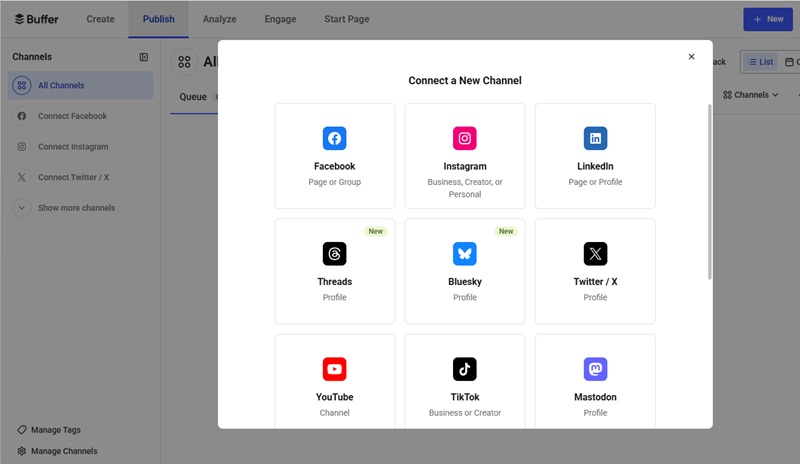Click the TikTok Business or Creator text
This screenshot has width=800, height=464.
465,413
